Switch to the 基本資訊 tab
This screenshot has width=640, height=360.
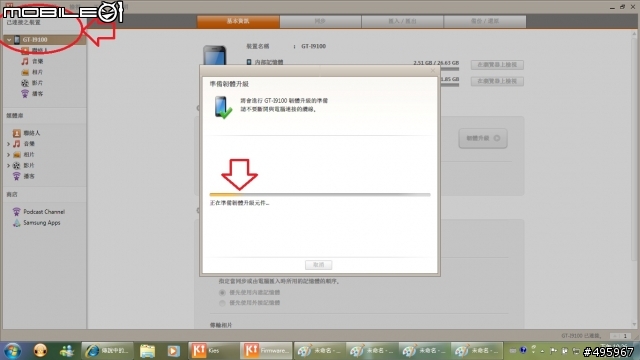[238, 21]
